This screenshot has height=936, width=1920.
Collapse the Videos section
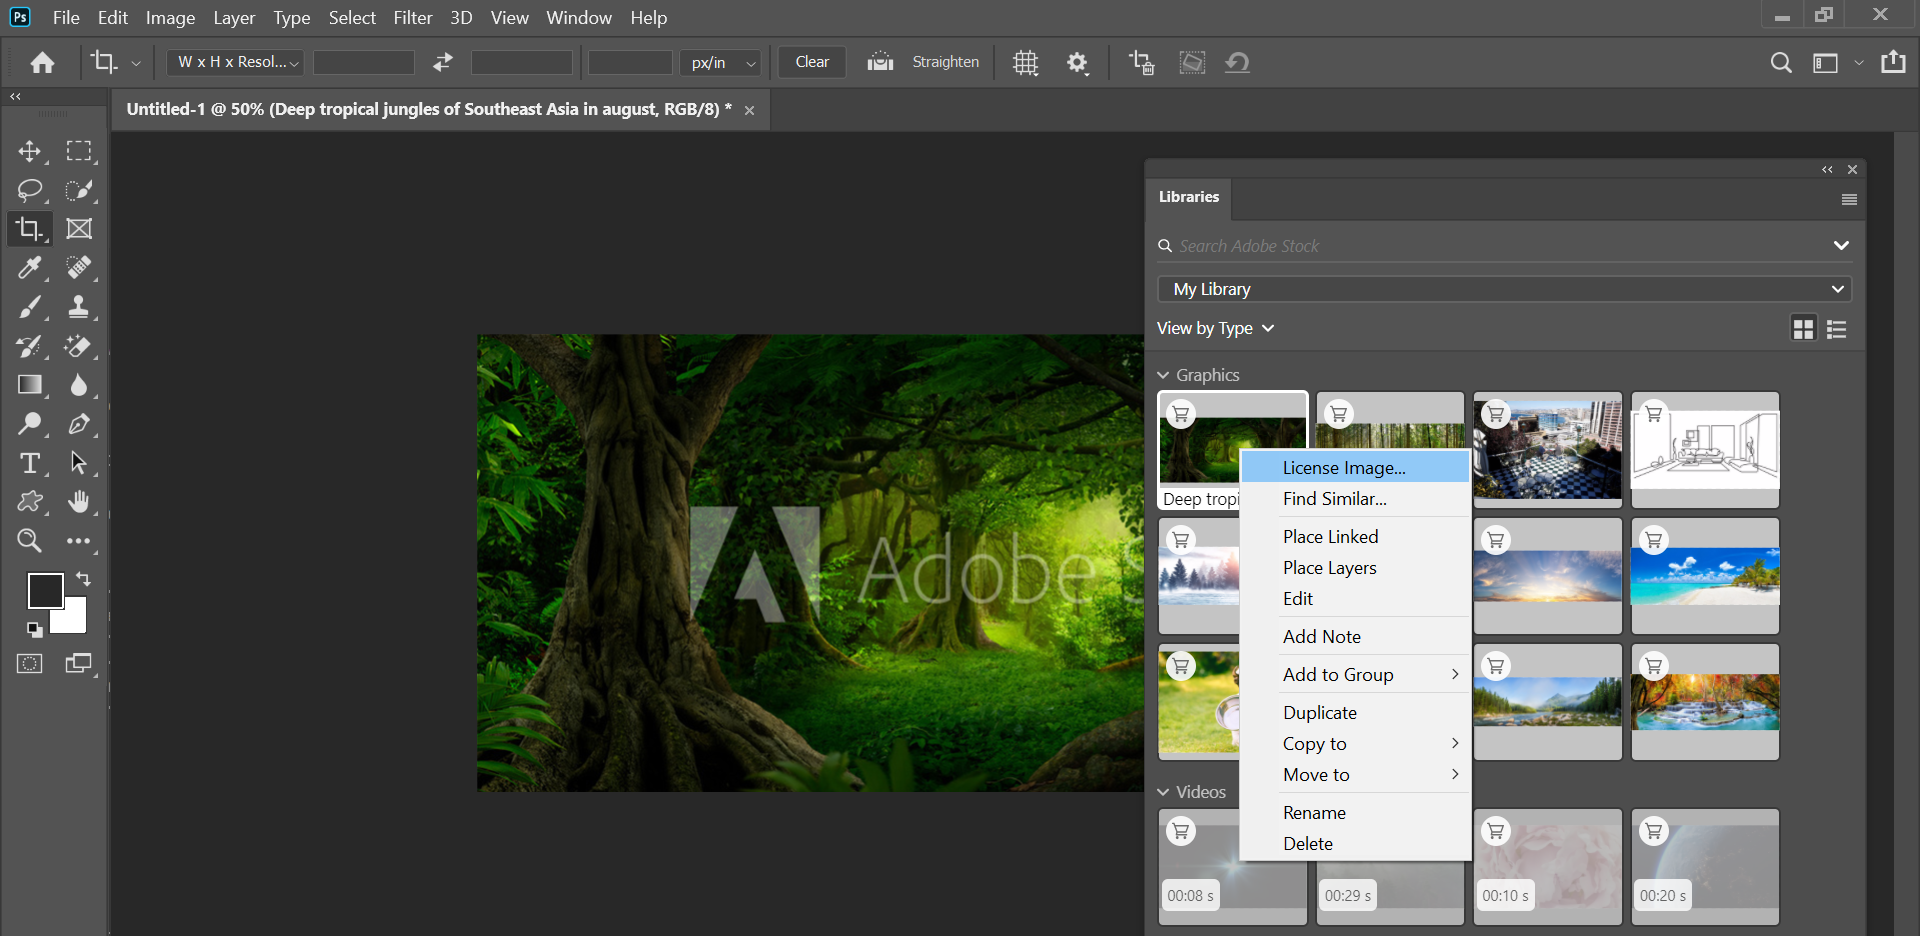click(1163, 792)
